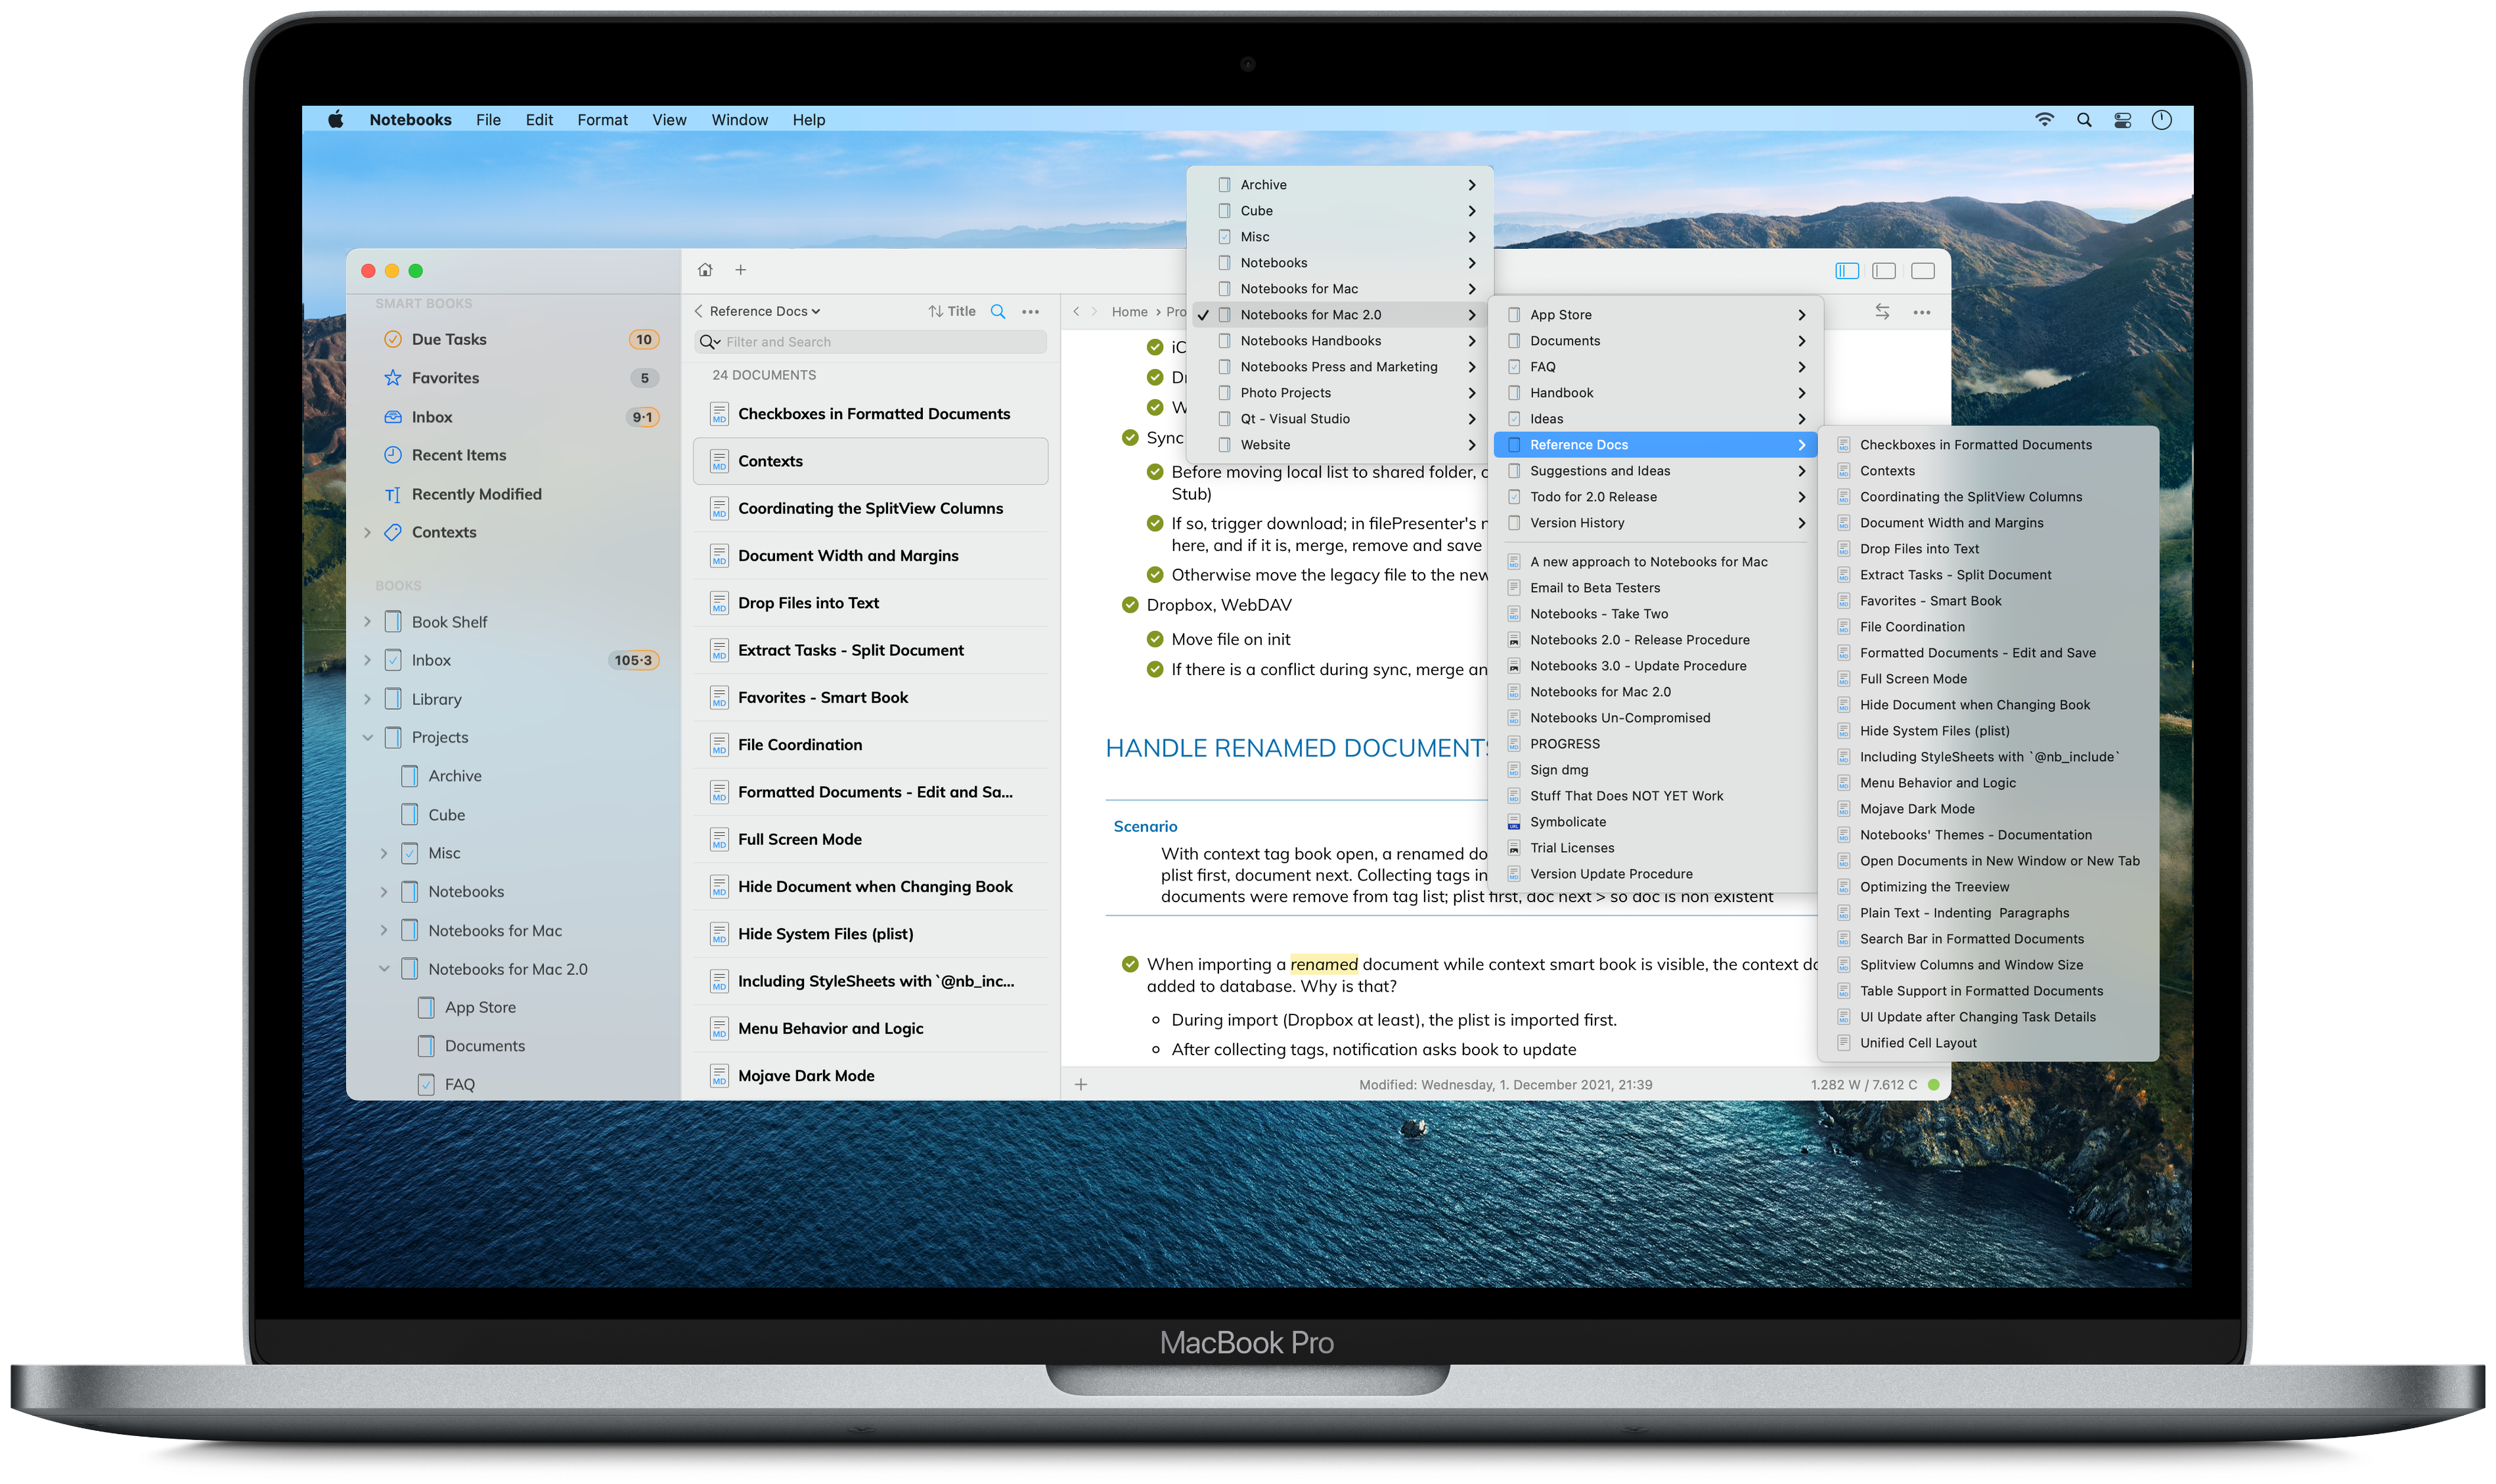
Task: Open the document list's three-dot menu
Action: [1031, 311]
